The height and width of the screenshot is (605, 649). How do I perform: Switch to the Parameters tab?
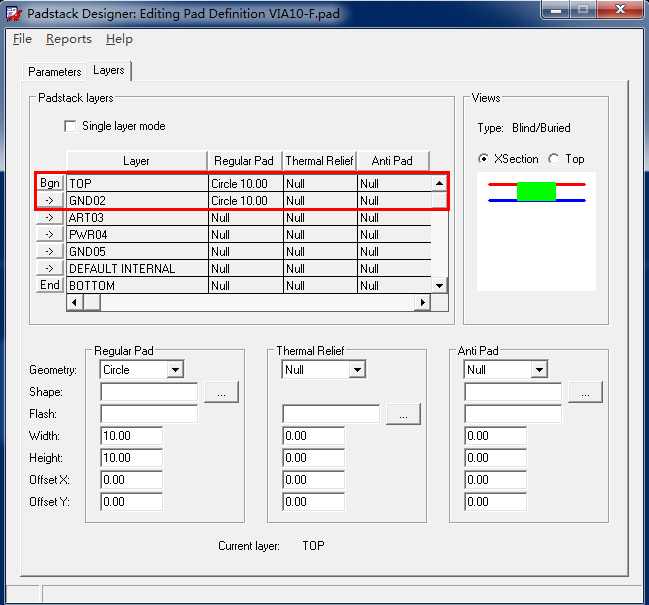click(55, 72)
